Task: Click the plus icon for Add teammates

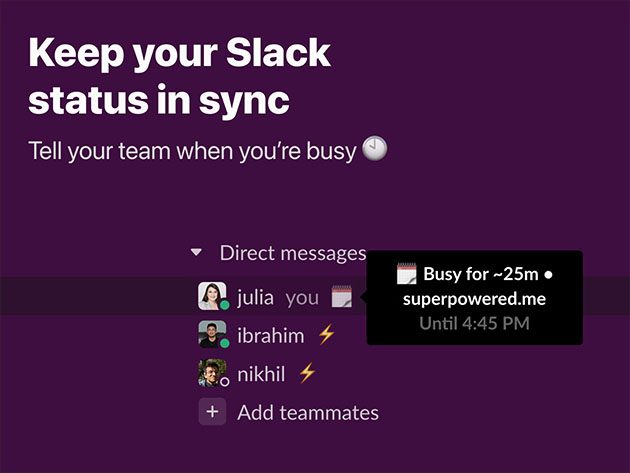Action: [x=212, y=412]
